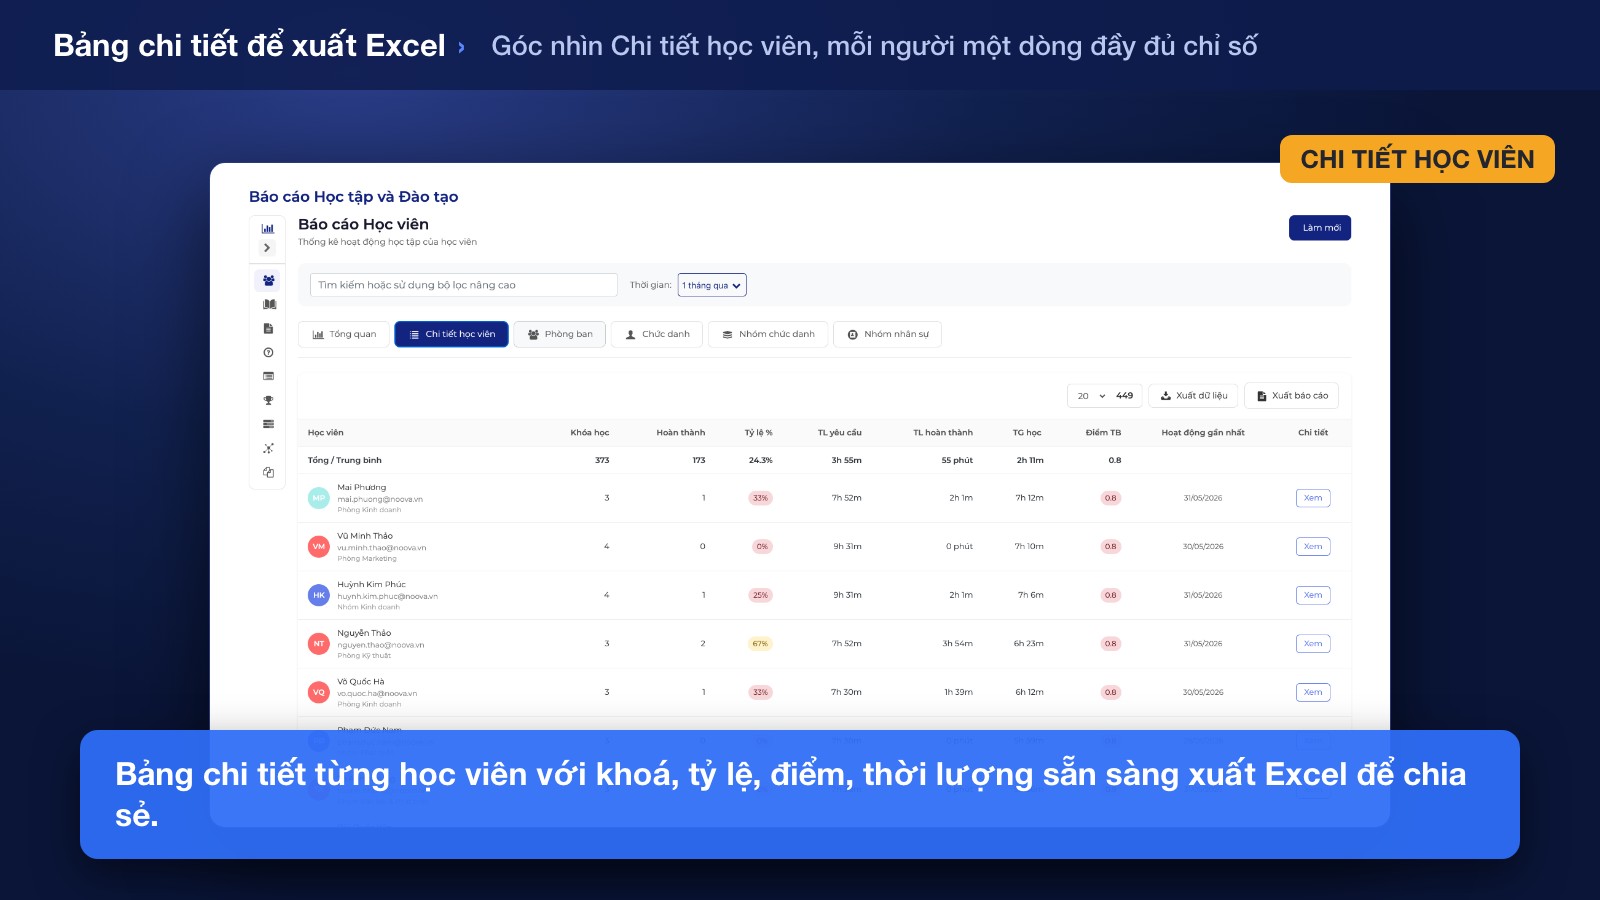1600x900 pixels.
Task: Open the network nodes sidebar icon
Action: click(x=268, y=448)
